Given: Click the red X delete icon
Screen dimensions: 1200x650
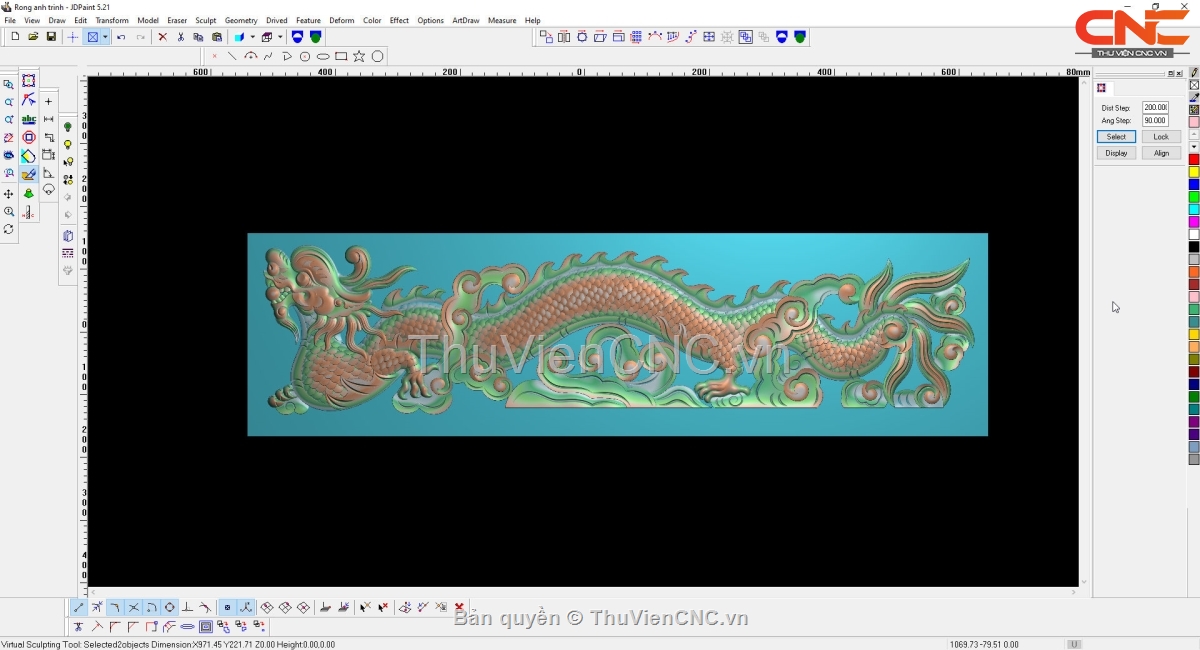Looking at the screenshot, I should [163, 37].
